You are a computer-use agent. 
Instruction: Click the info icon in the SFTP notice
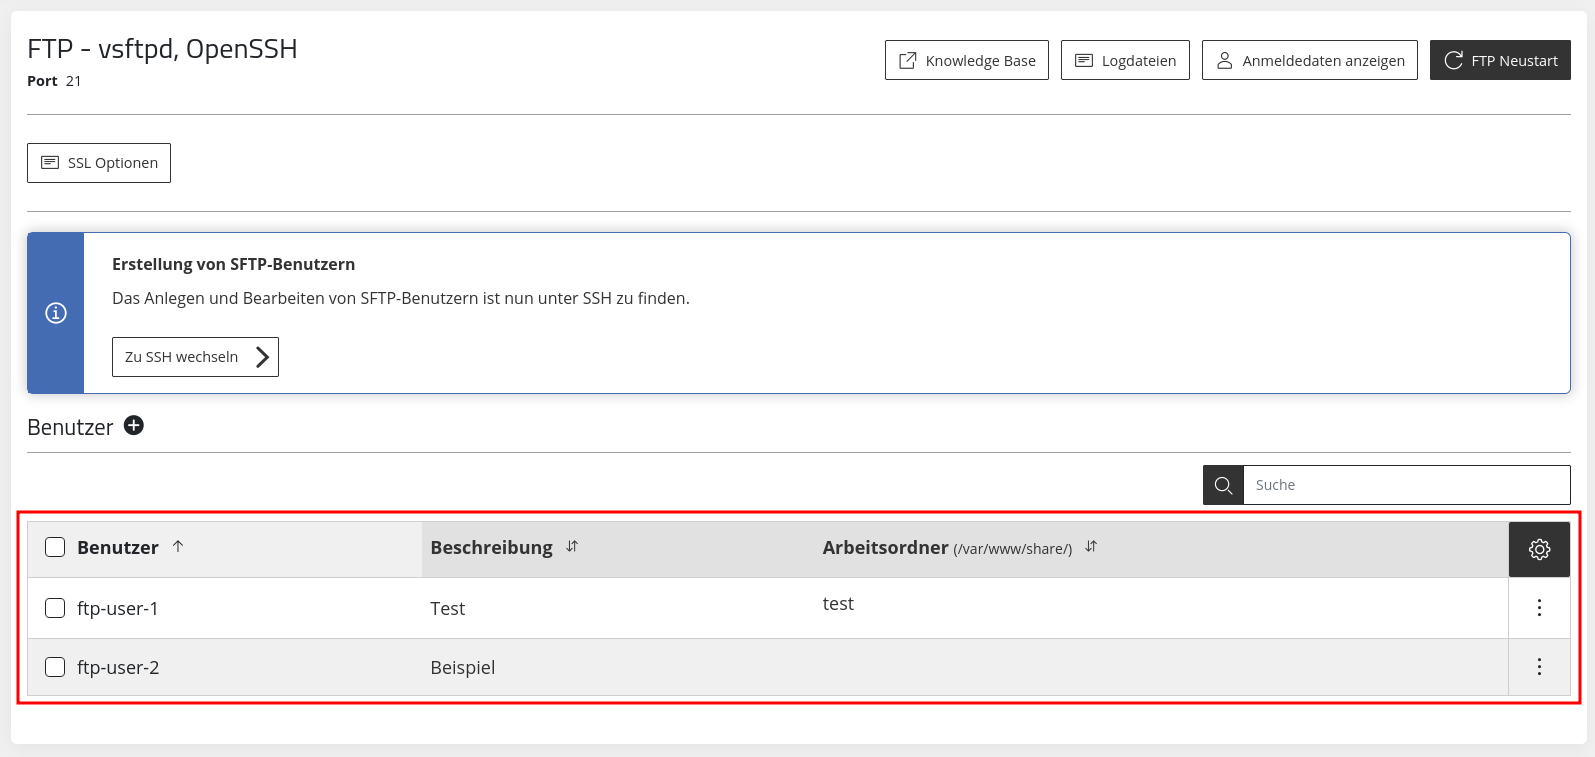click(56, 313)
